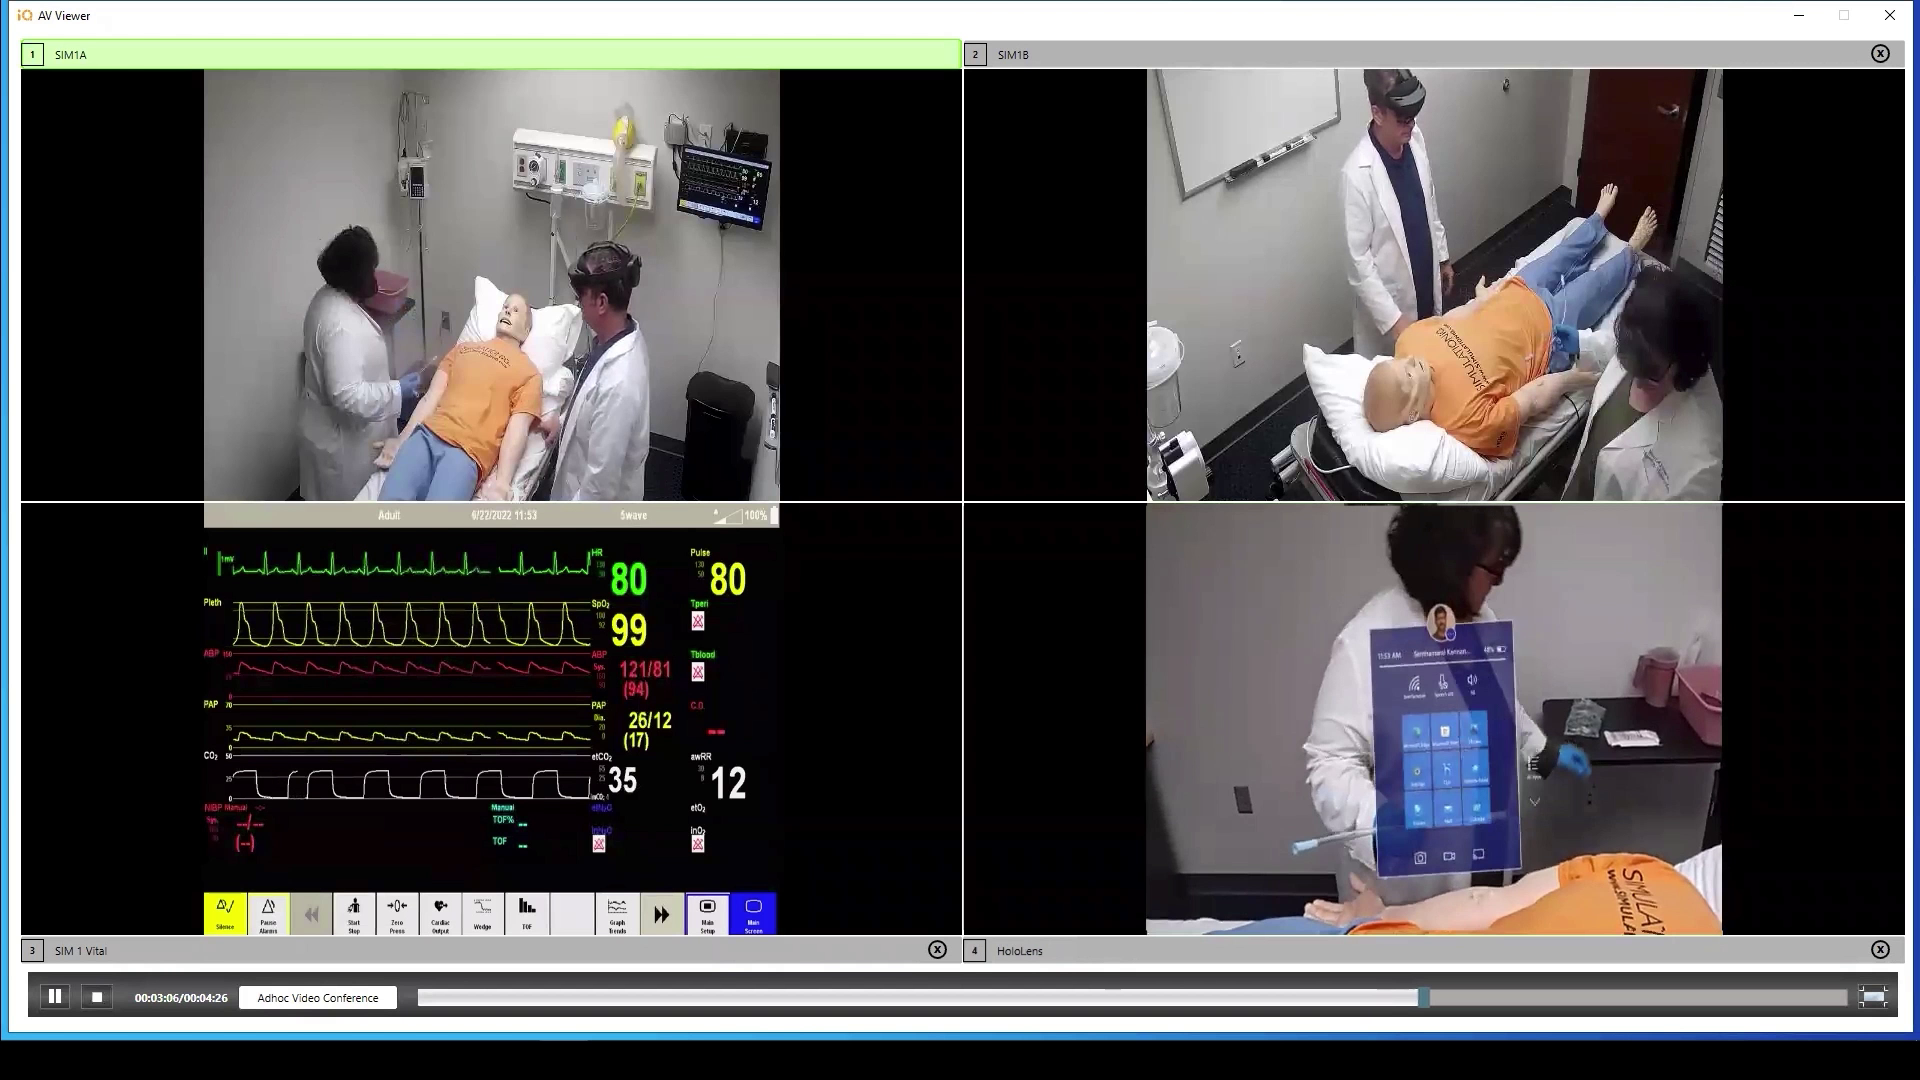This screenshot has height=1080, width=1920.
Task: Open Graph Trends on the monitor
Action: pos(617,913)
